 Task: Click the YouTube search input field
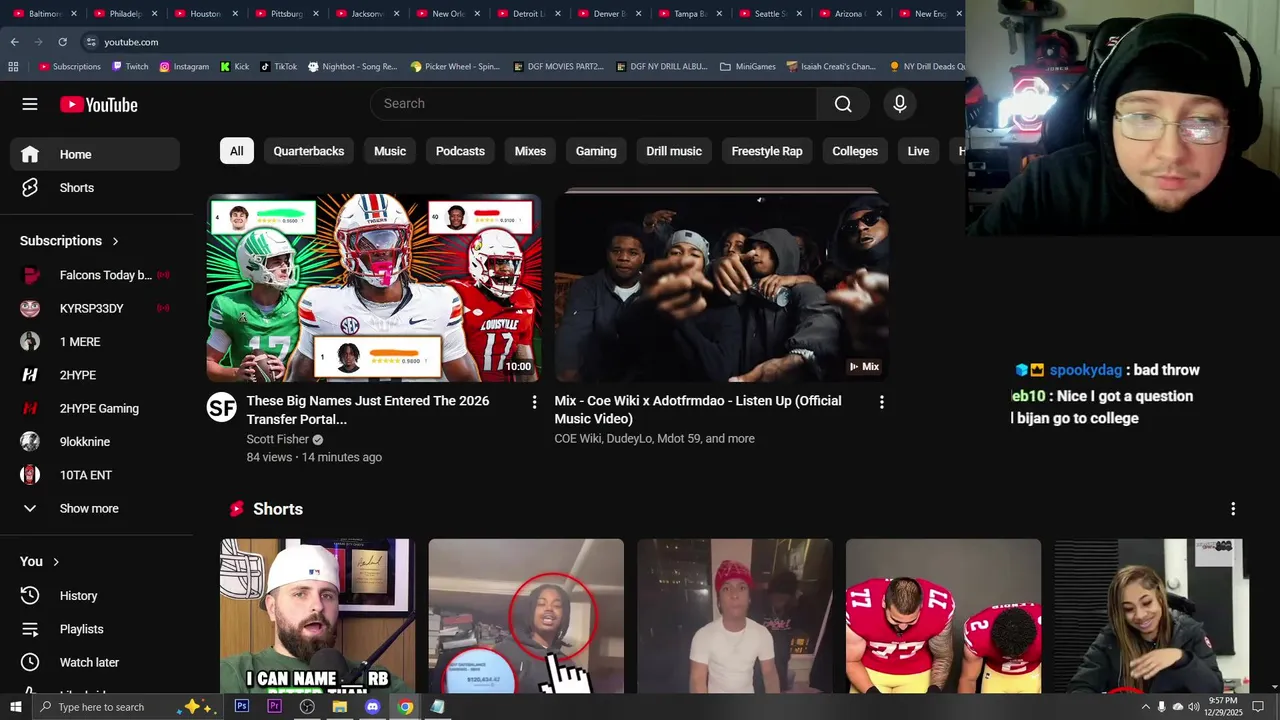coord(594,104)
